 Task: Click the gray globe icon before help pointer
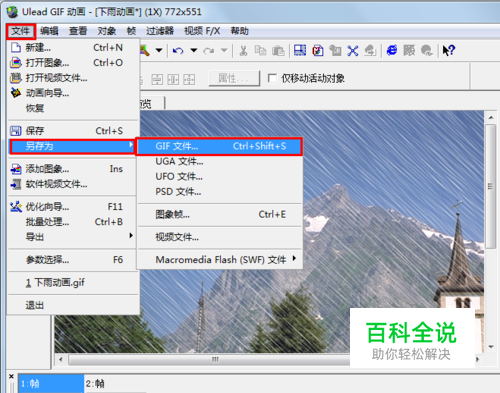tap(426, 51)
